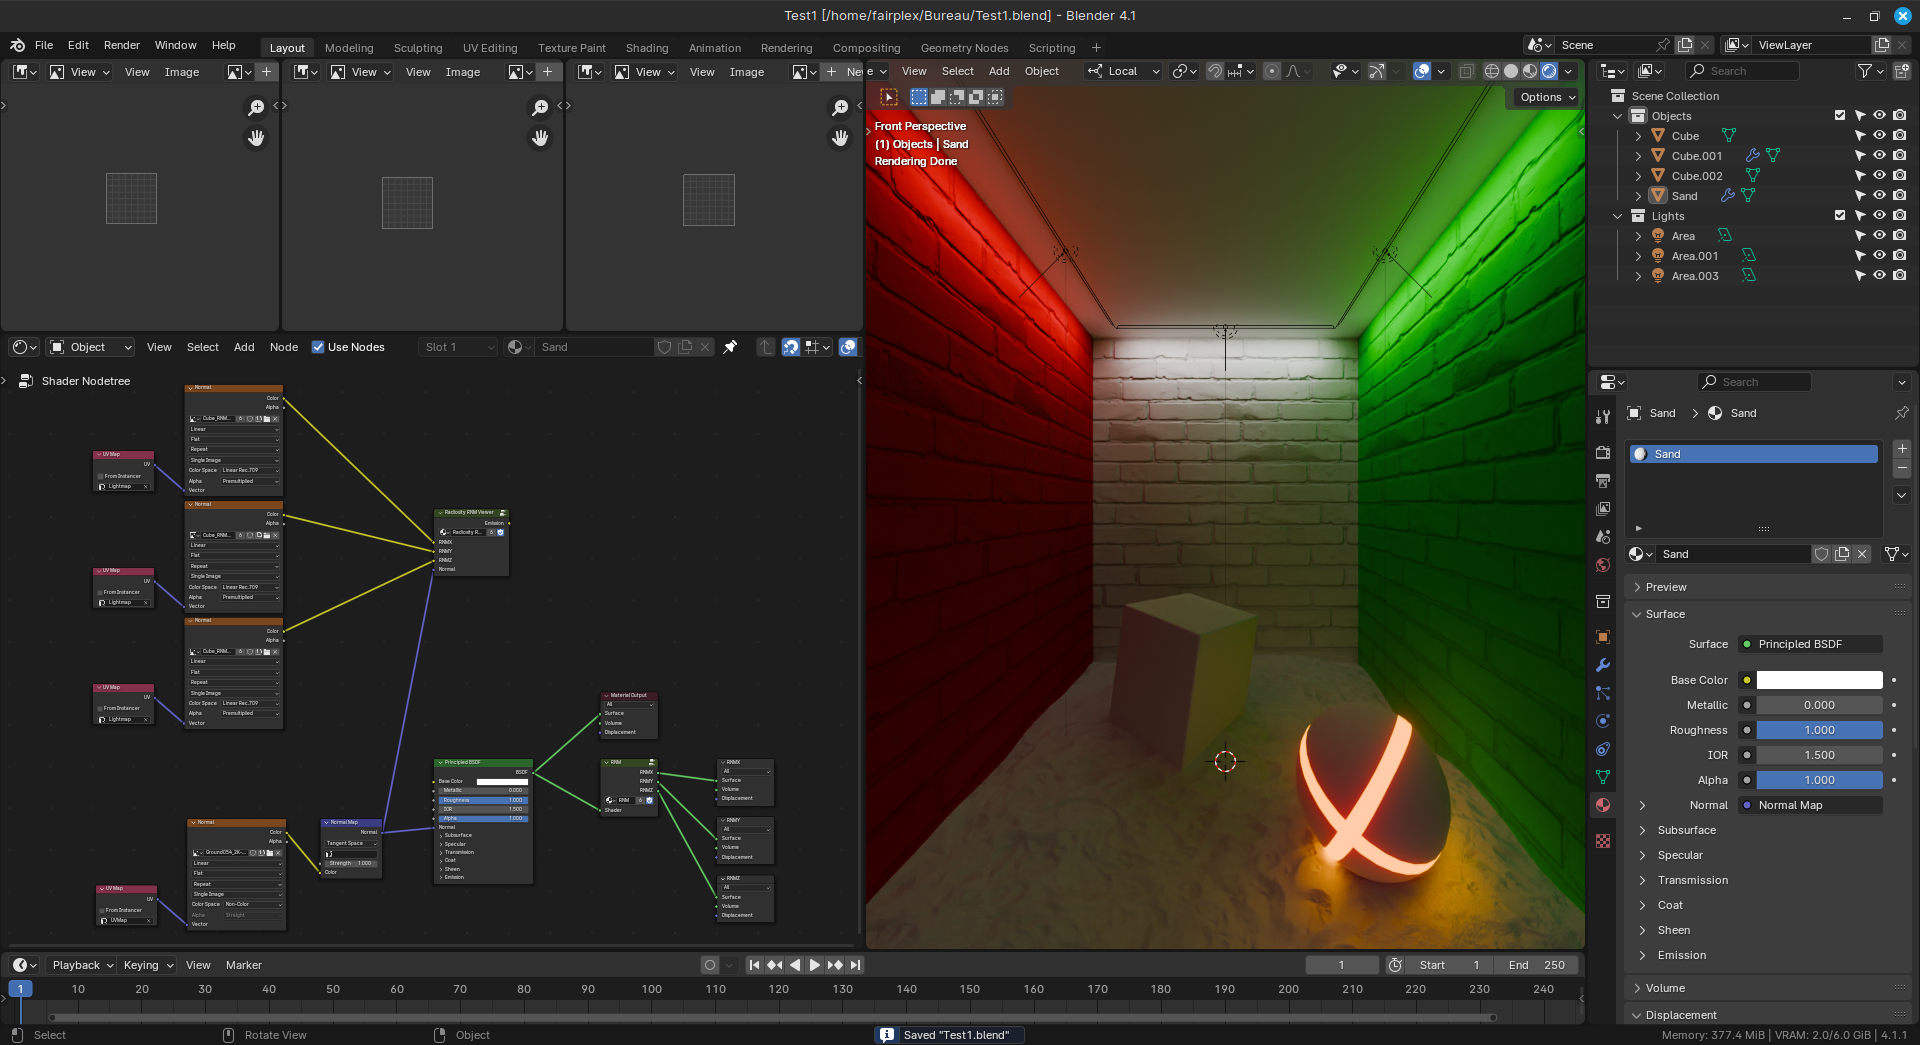Open the File menu
The height and width of the screenshot is (1045, 1920).
(44, 45)
